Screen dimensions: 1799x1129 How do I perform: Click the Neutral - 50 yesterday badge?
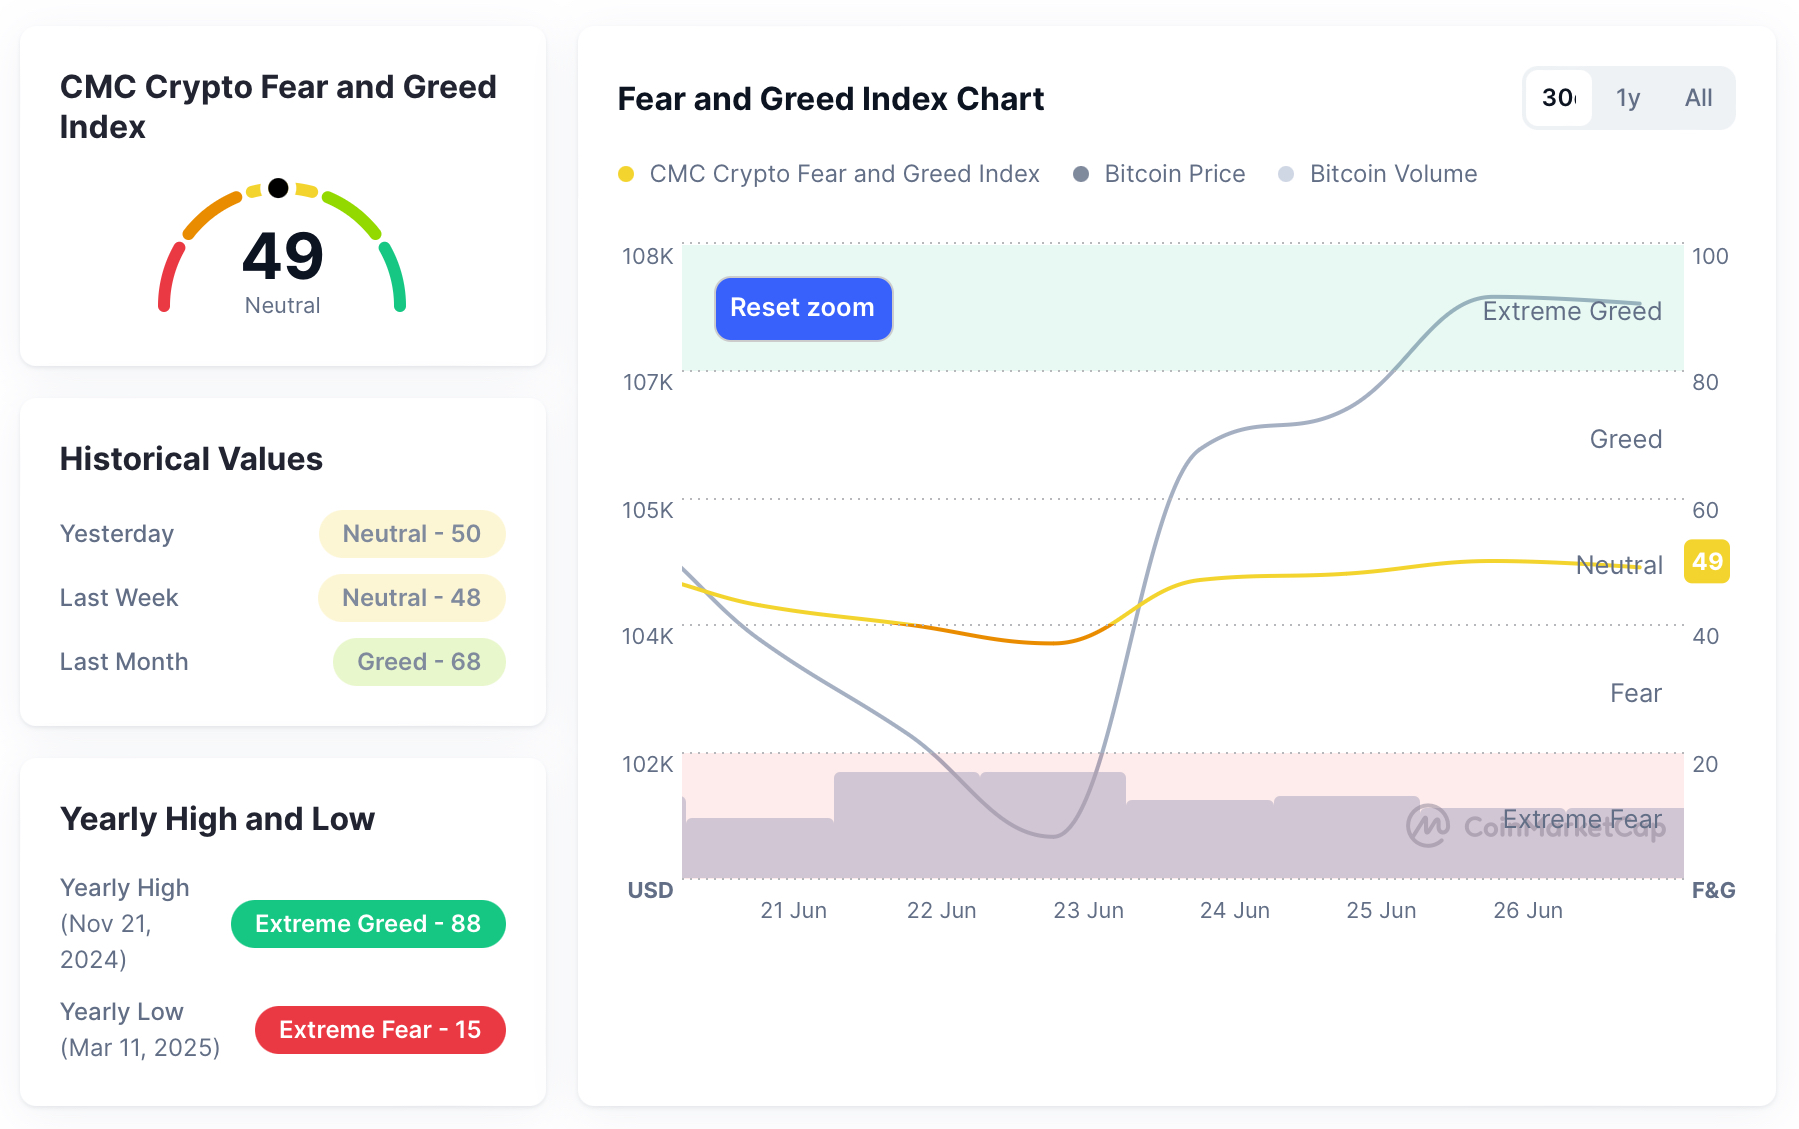(412, 534)
